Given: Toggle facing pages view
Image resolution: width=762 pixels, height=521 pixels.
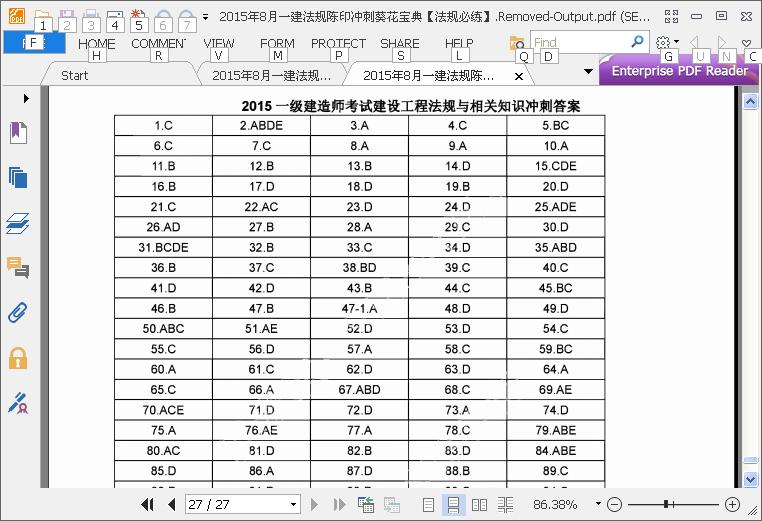Looking at the screenshot, I should coord(480,505).
